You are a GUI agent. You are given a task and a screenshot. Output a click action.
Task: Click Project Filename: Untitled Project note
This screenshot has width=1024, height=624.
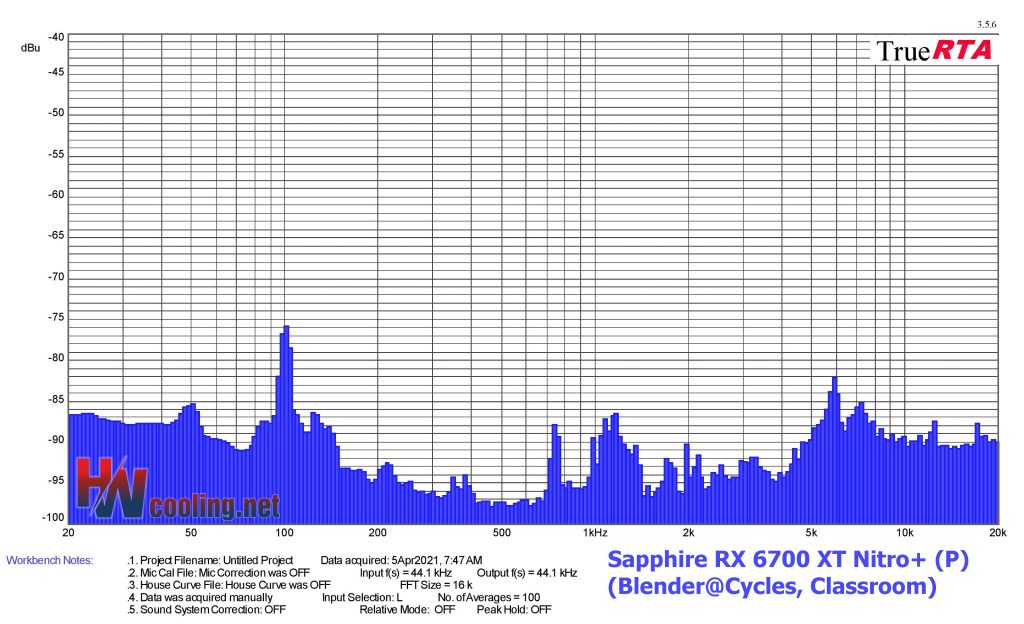click(x=210, y=560)
